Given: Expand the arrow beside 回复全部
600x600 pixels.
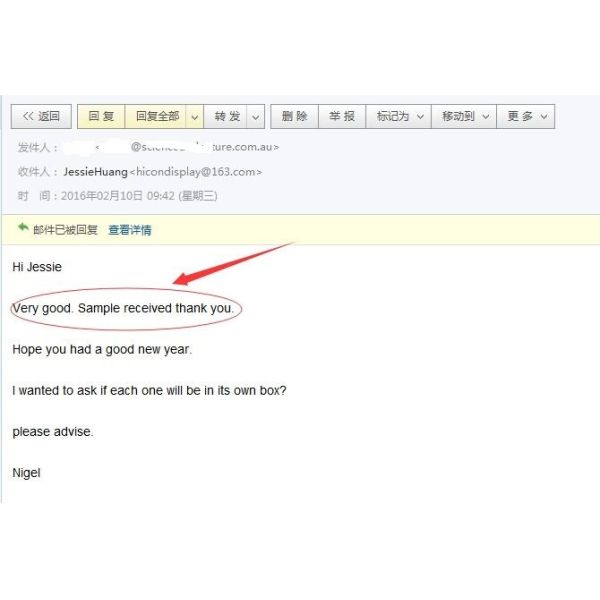Looking at the screenshot, I should (195, 116).
